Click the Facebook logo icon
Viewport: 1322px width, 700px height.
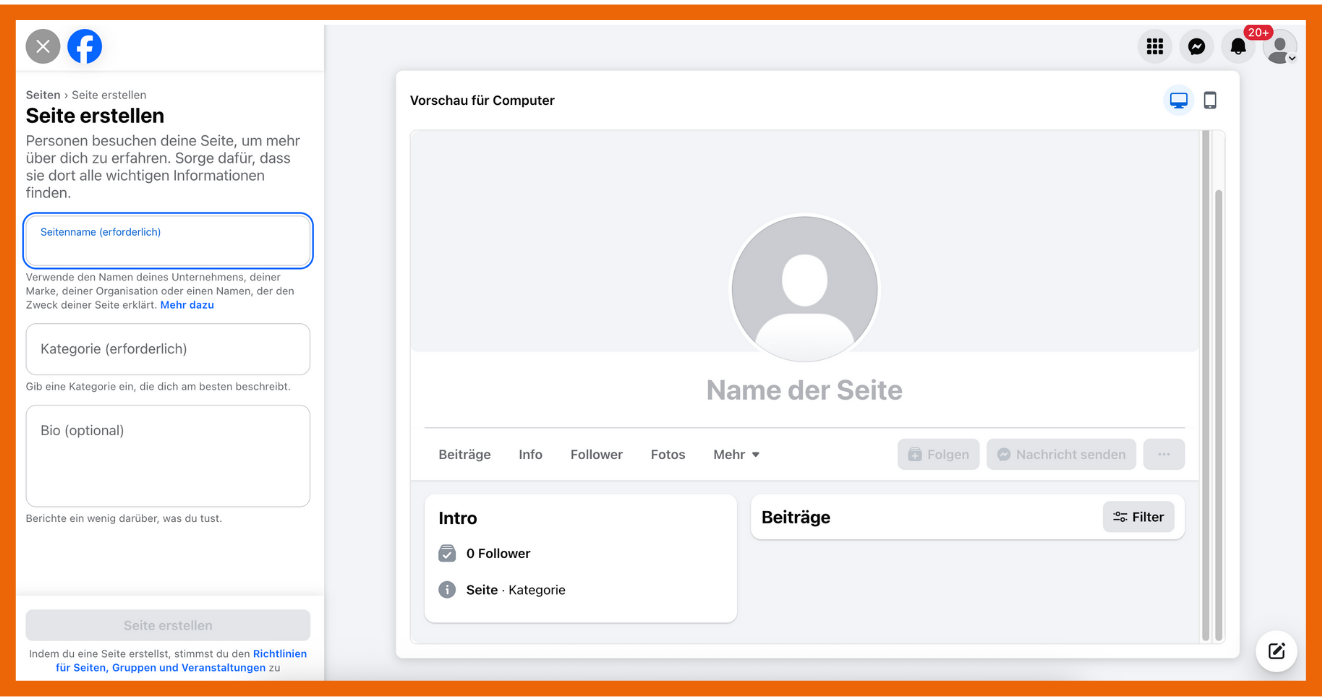point(85,46)
